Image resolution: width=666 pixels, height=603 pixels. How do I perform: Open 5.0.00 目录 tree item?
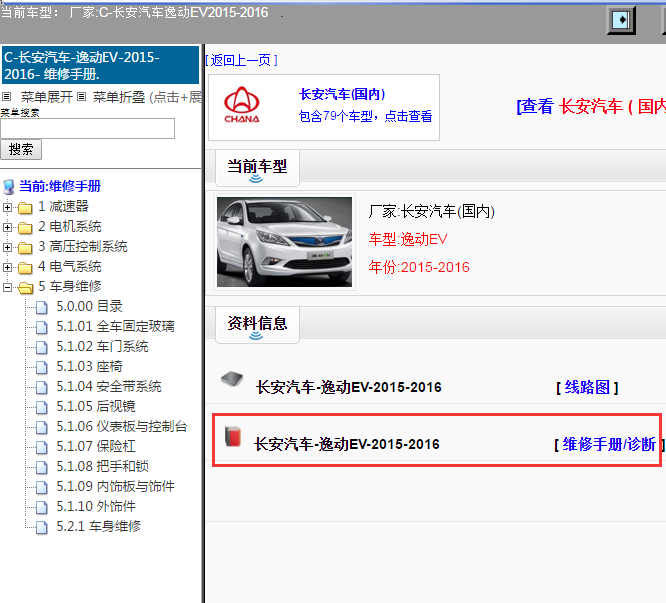coord(89,307)
